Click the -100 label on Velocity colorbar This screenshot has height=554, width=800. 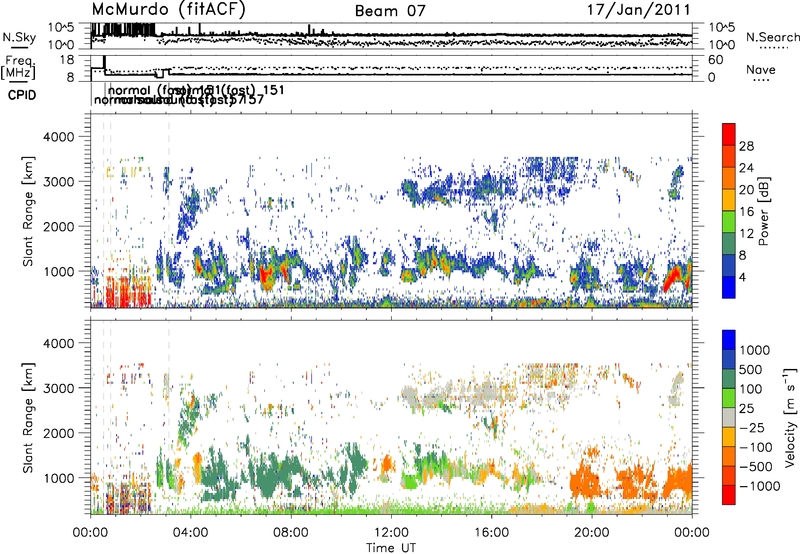(x=756, y=447)
